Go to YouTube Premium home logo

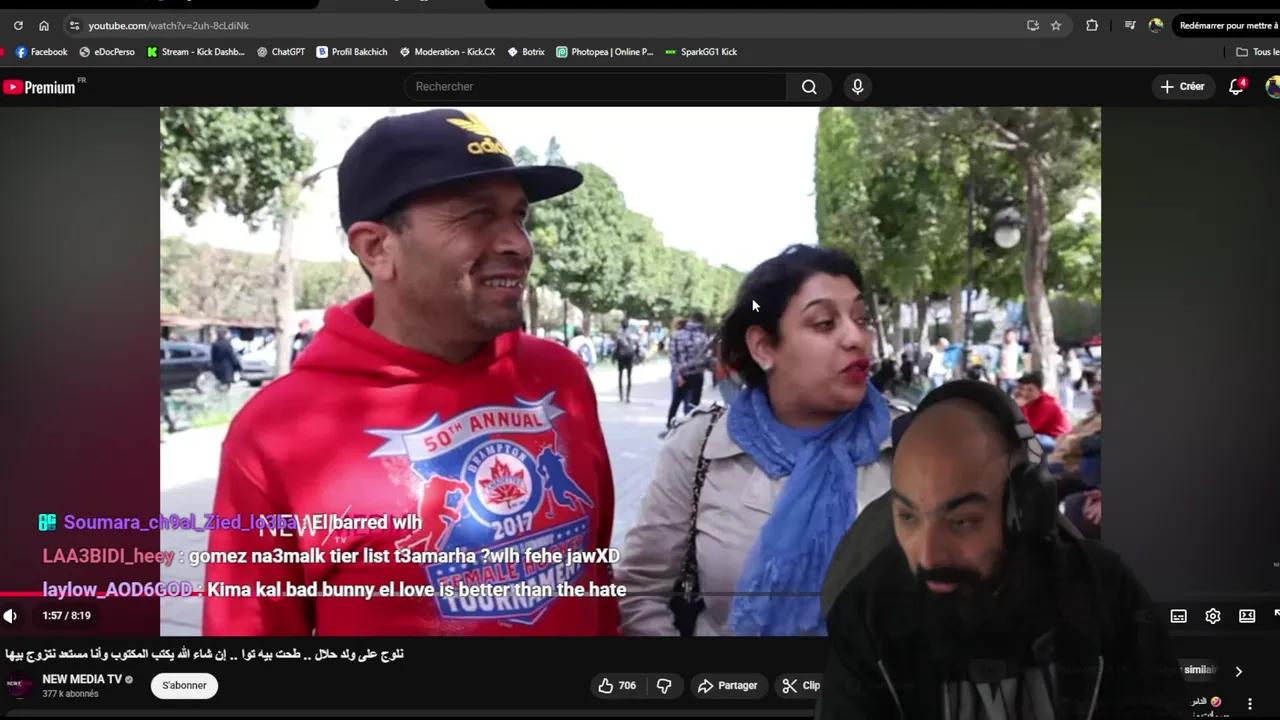[39, 87]
